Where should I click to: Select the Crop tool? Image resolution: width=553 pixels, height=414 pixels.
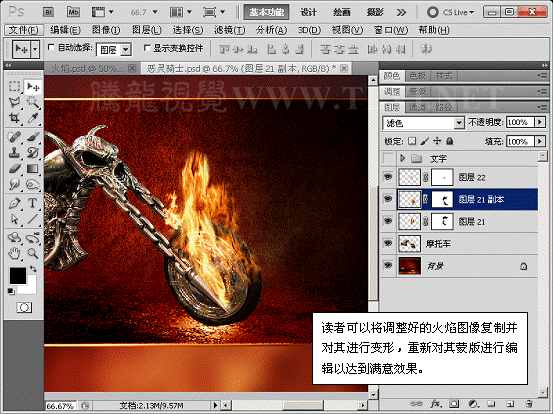point(14,118)
